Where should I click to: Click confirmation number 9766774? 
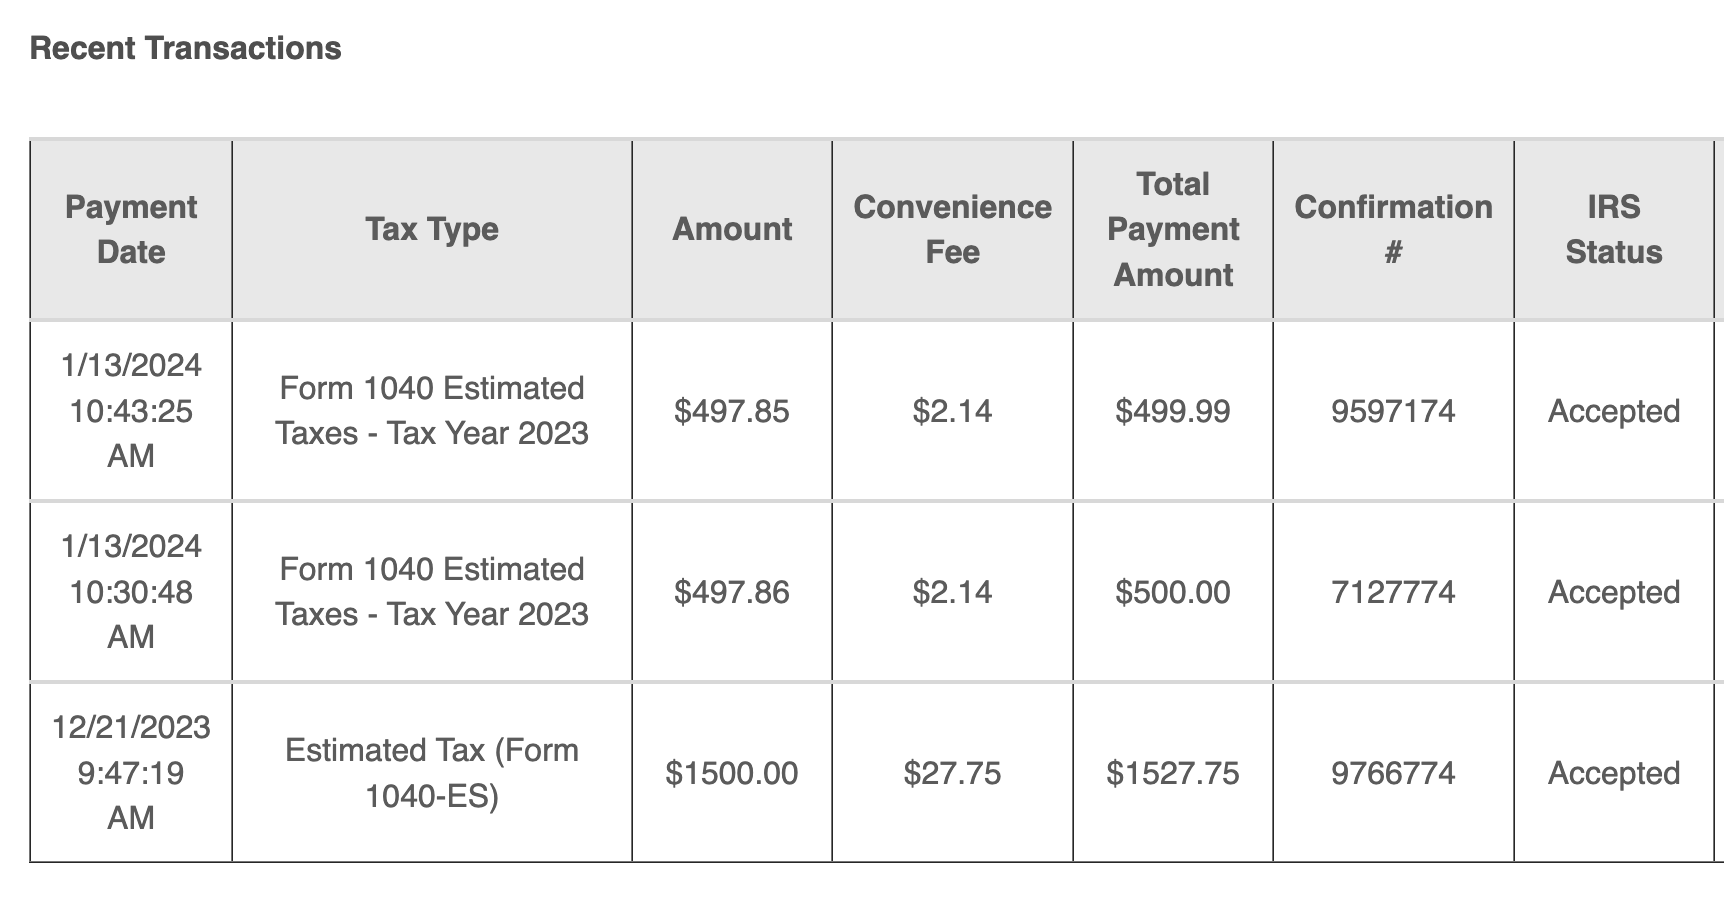[1393, 773]
